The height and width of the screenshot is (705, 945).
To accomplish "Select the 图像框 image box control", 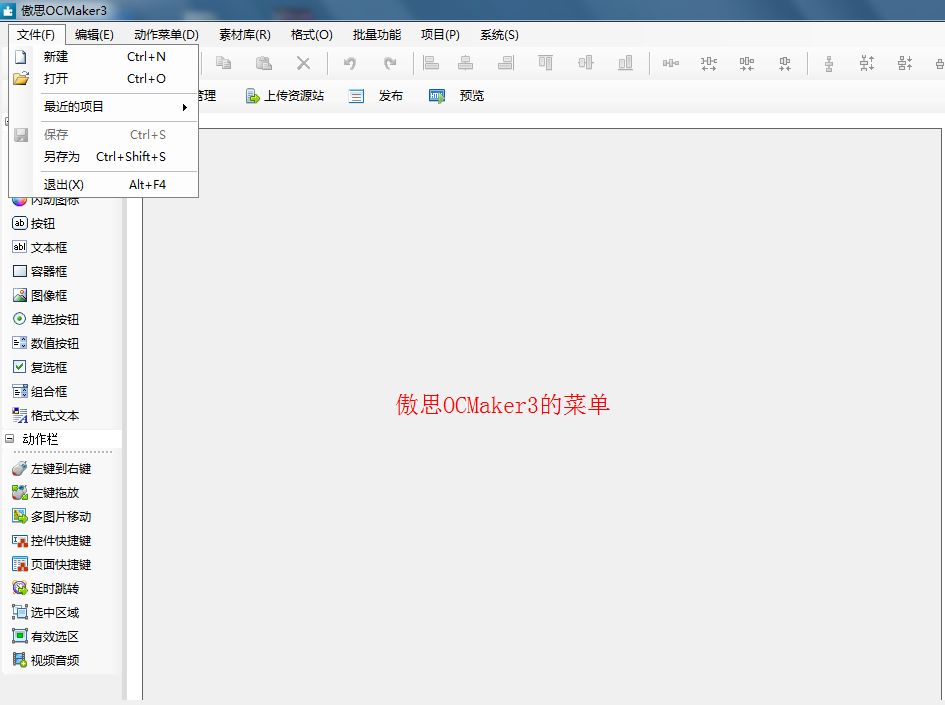I will click(40, 296).
